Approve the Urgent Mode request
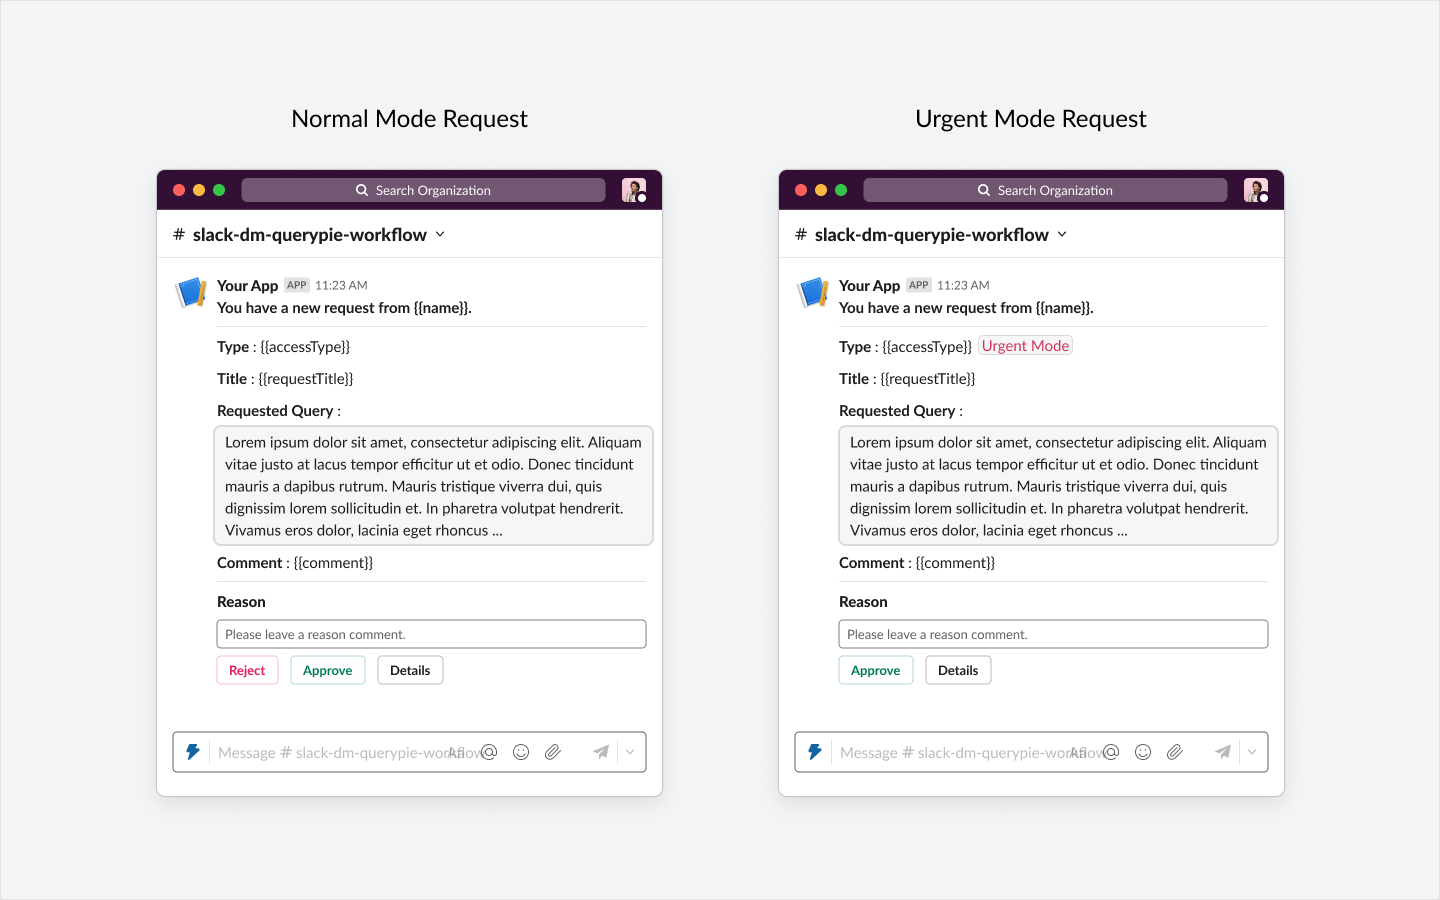The height and width of the screenshot is (900, 1440). click(x=875, y=670)
